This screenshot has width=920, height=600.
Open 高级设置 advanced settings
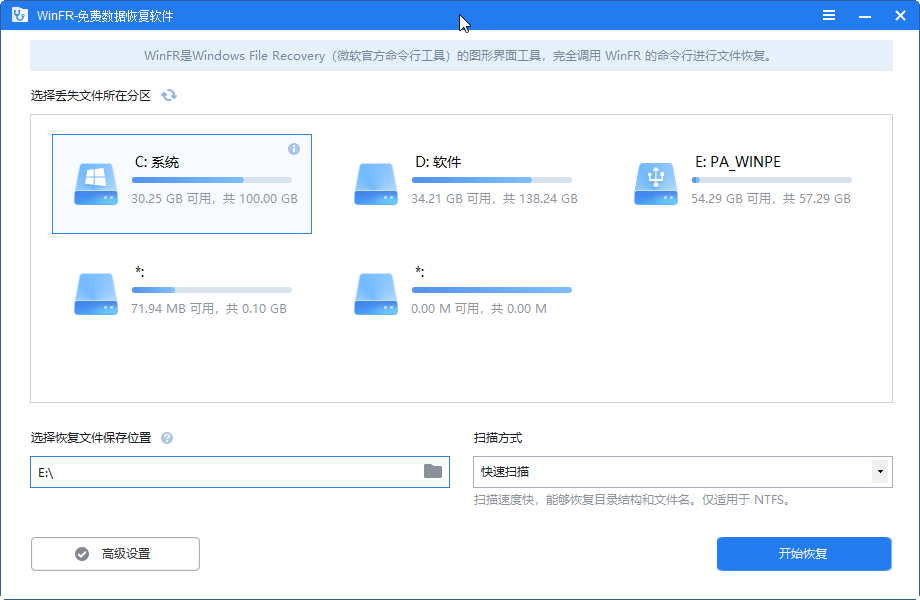point(115,554)
